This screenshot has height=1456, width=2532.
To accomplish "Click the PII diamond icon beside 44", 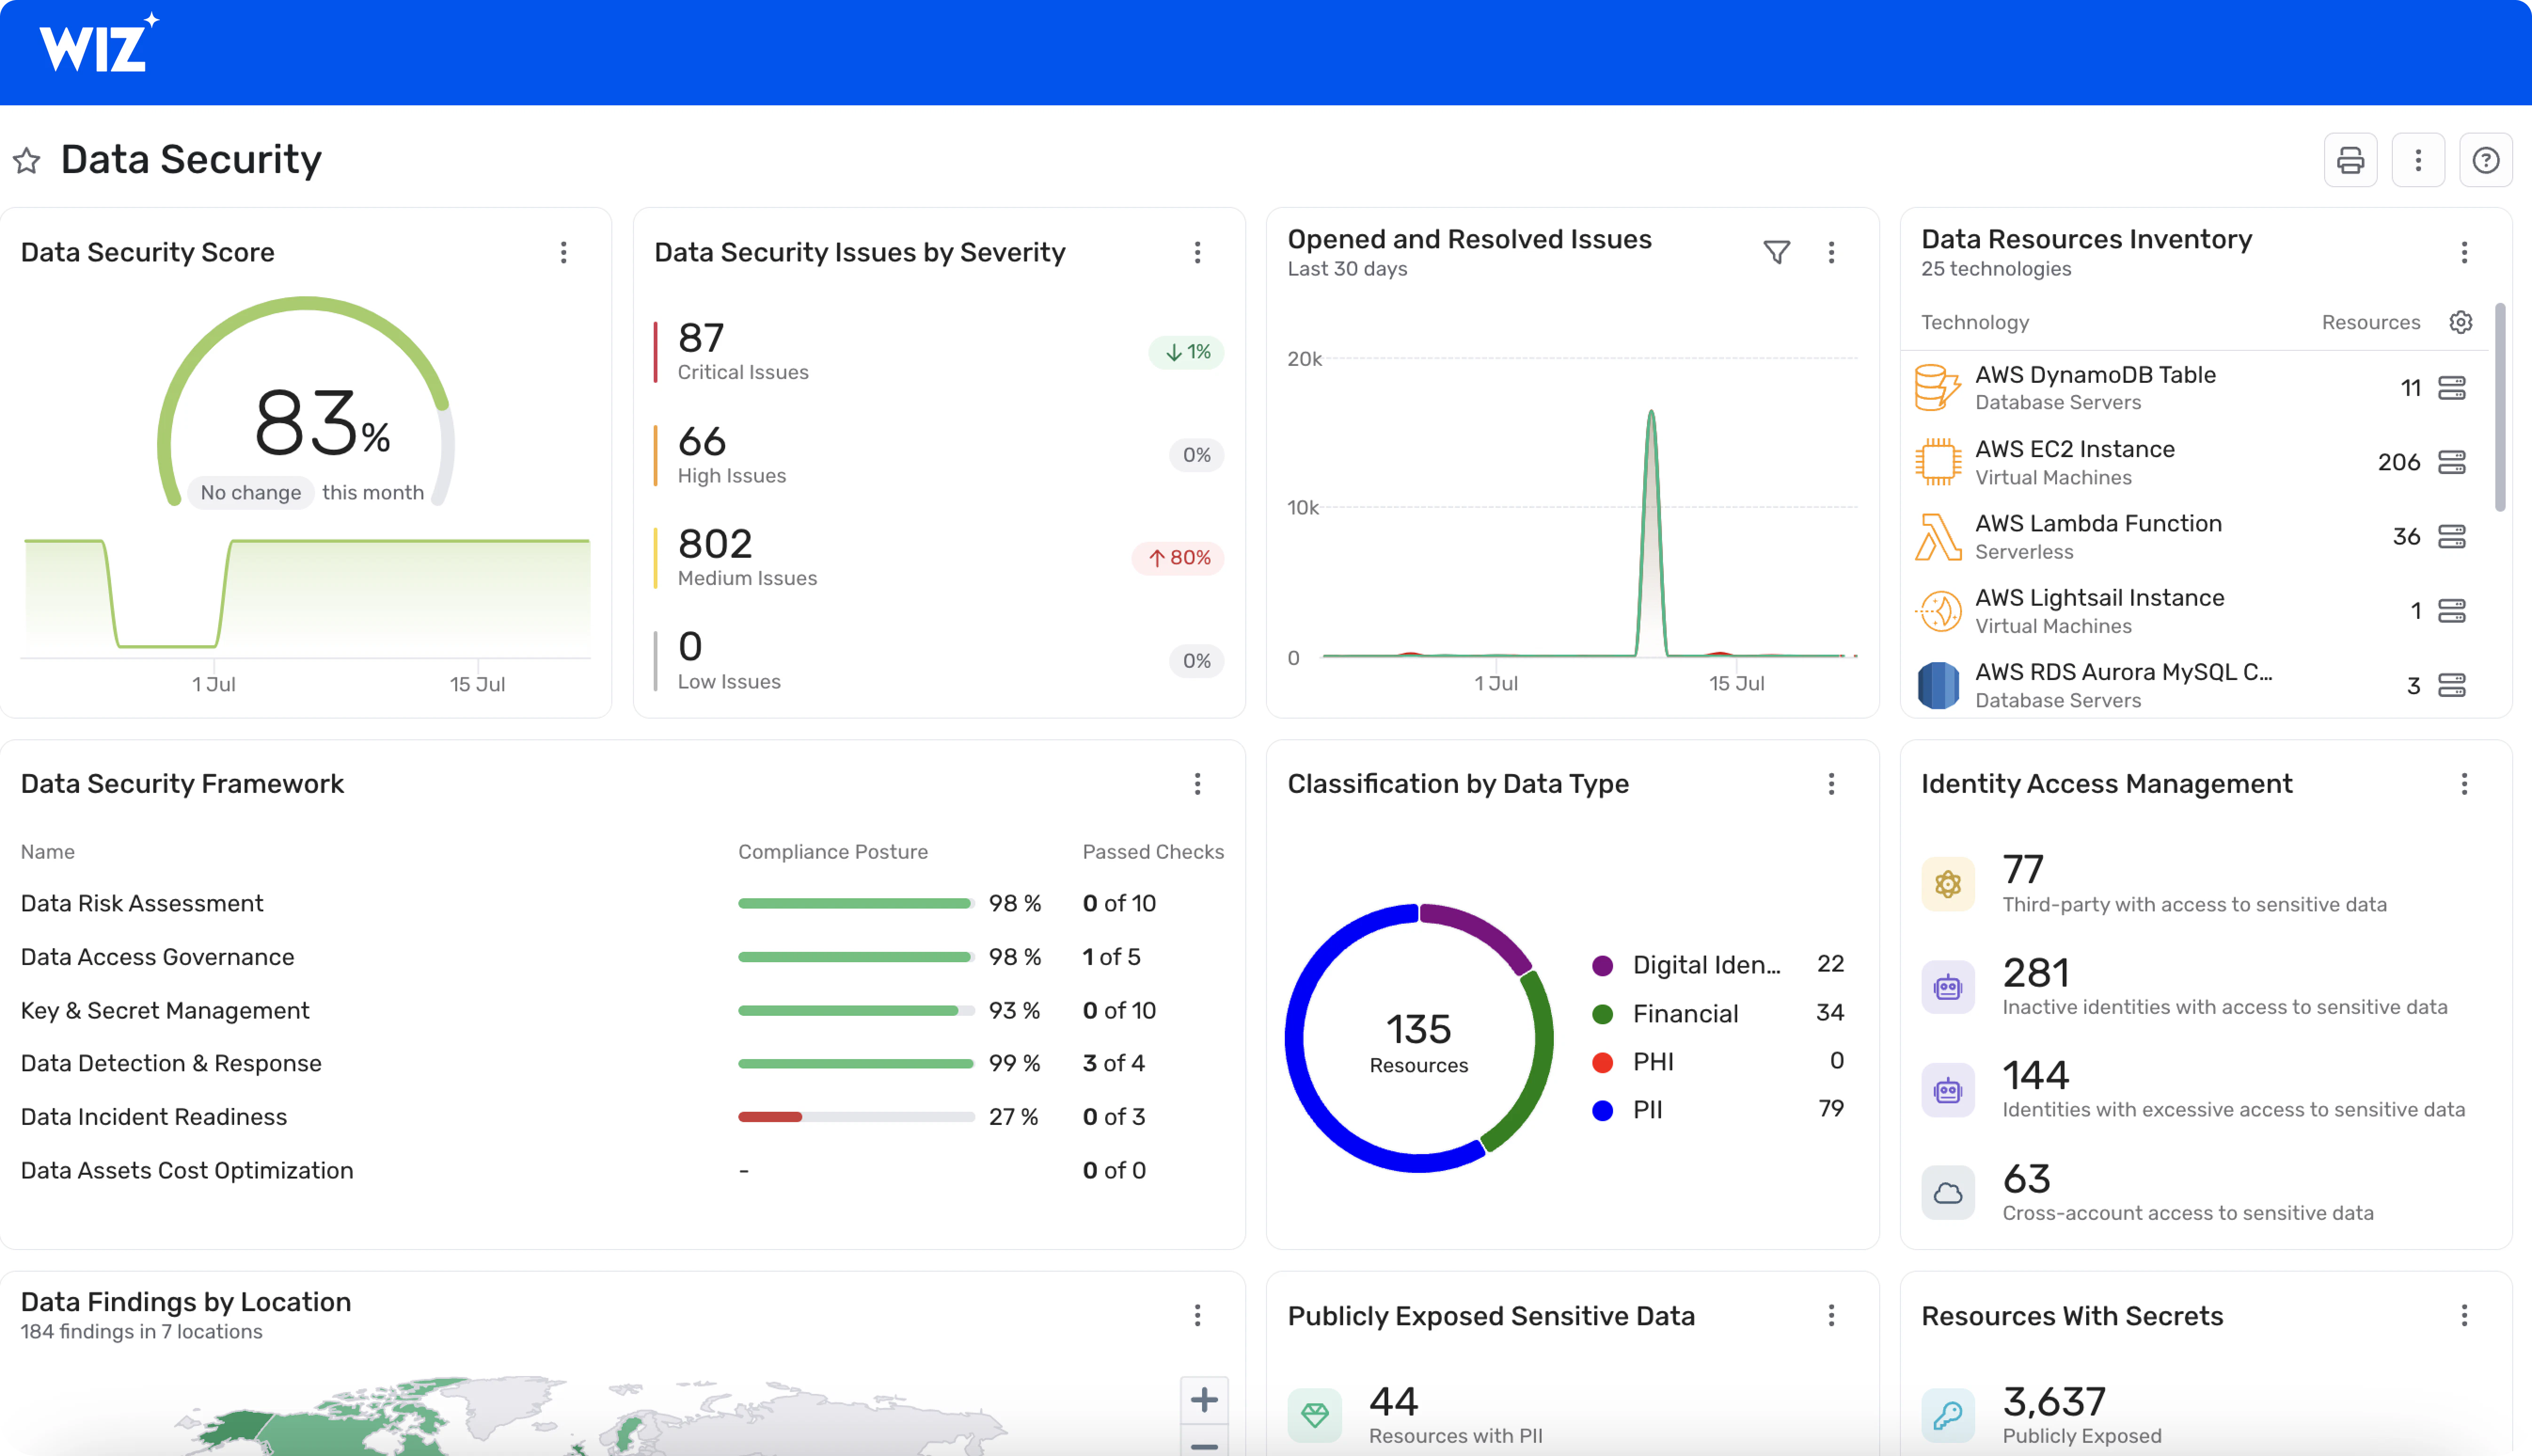I will tap(1314, 1415).
